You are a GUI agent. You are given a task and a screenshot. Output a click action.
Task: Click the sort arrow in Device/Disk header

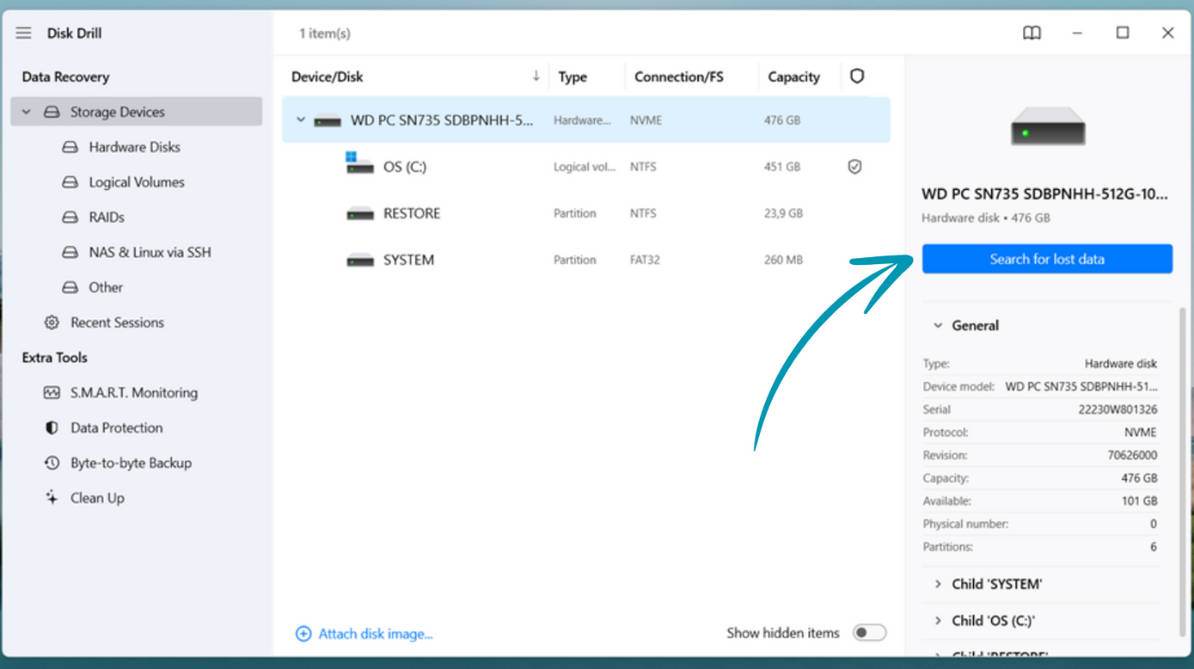coord(536,75)
